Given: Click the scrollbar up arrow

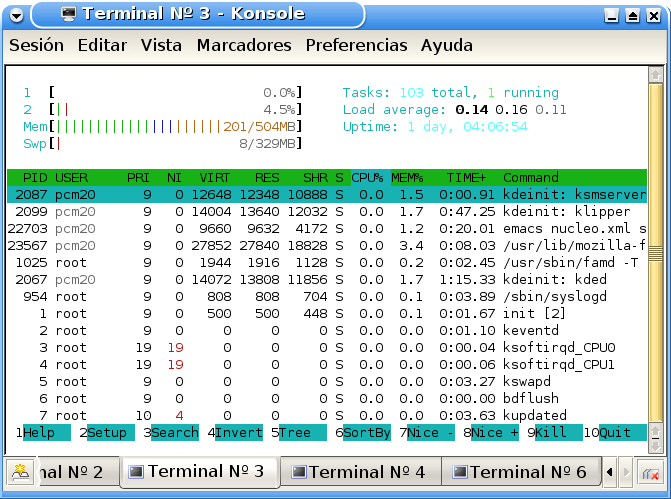Looking at the screenshot, I should click(x=655, y=75).
